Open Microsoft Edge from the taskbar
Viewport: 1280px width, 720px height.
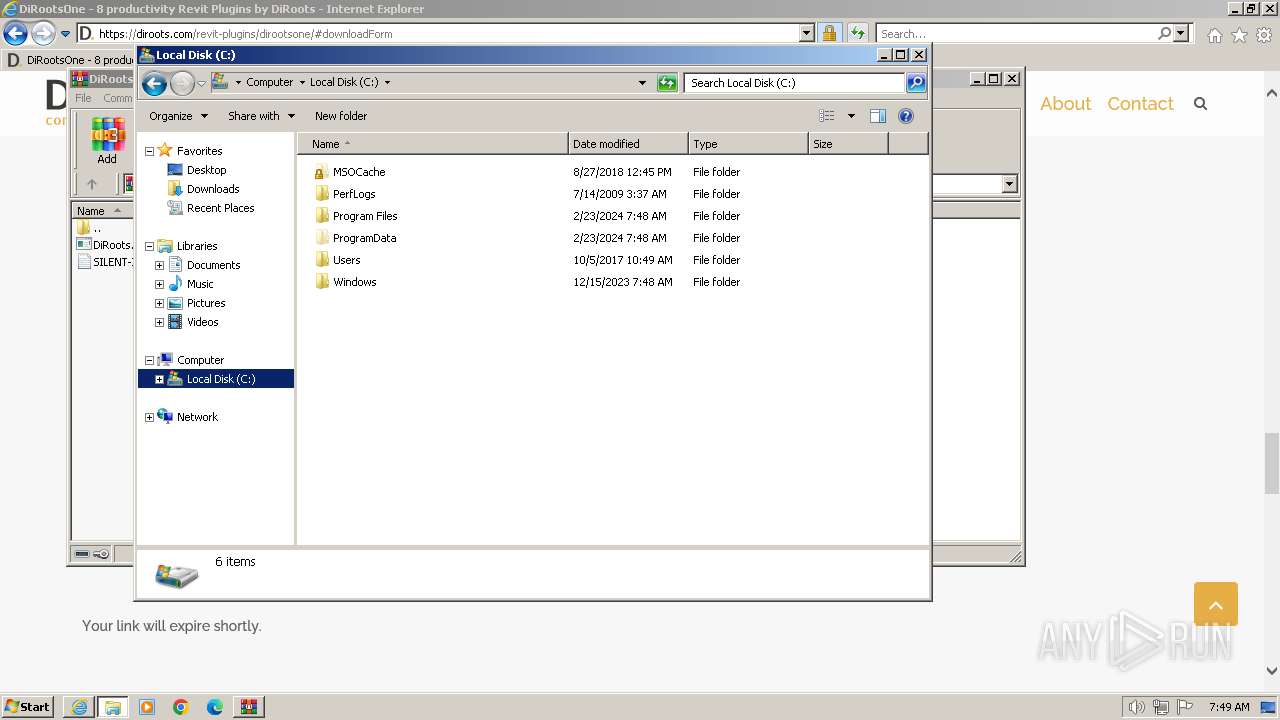[215, 707]
